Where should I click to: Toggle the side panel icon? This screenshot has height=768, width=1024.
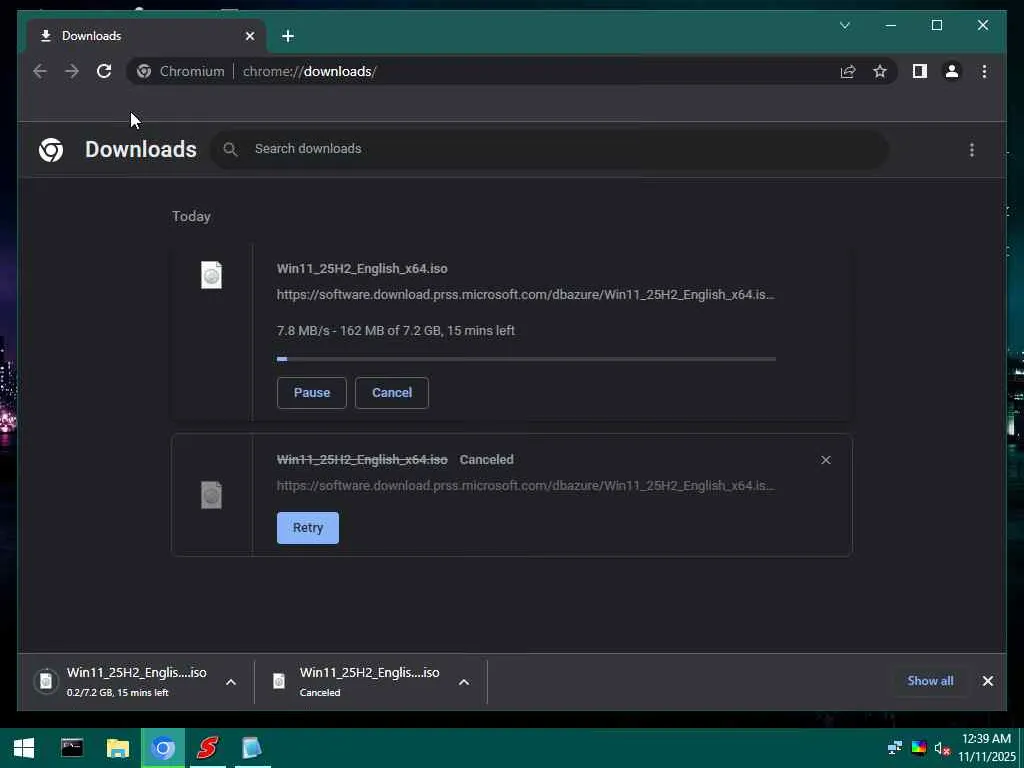click(x=920, y=71)
